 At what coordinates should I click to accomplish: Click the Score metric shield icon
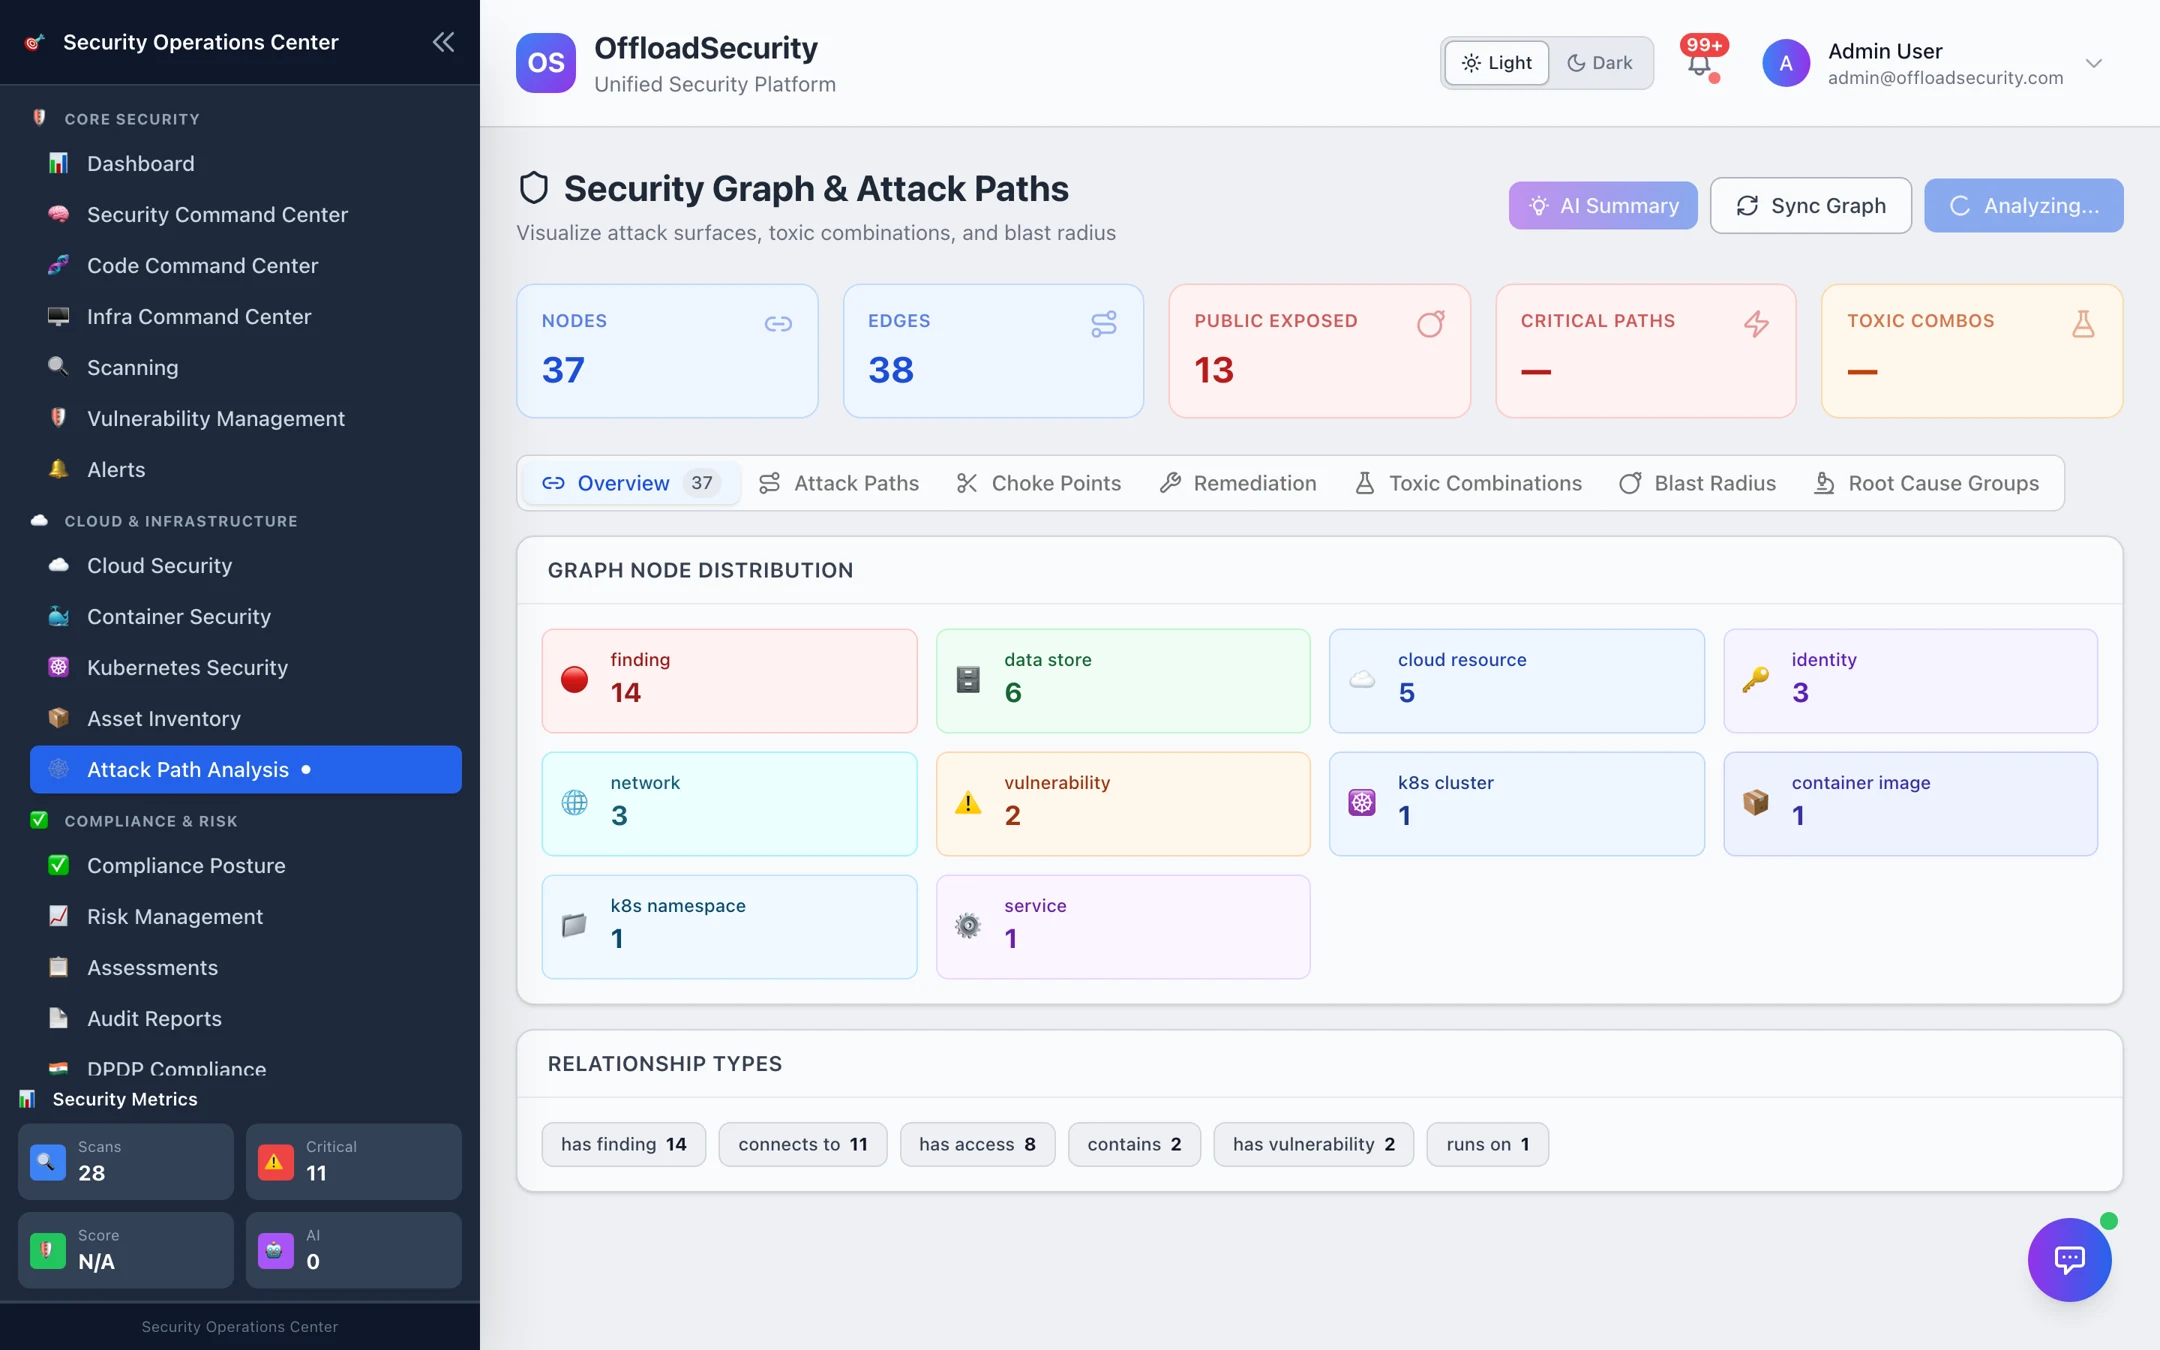[x=48, y=1251]
